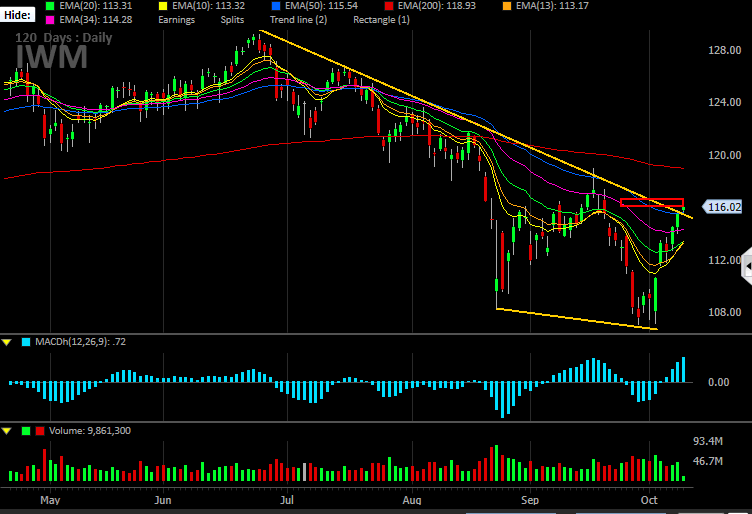
Task: Toggle the EMA(10): 113.32 label
Action: tap(209, 6)
